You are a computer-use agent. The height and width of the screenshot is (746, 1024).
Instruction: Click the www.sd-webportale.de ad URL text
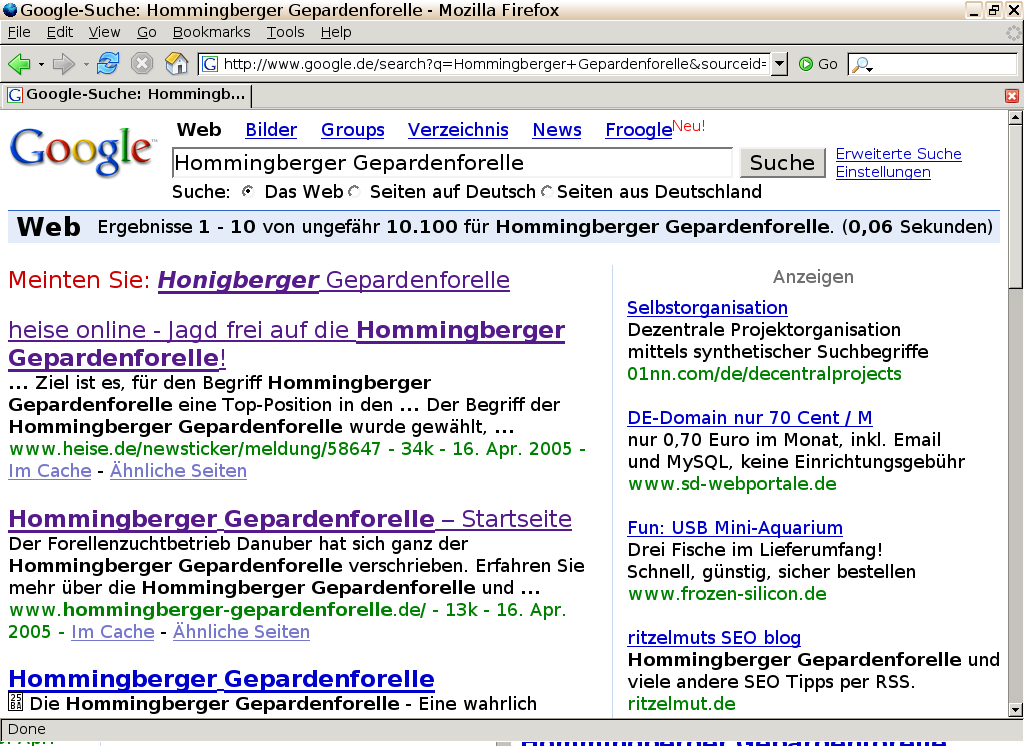pyautogui.click(x=732, y=483)
